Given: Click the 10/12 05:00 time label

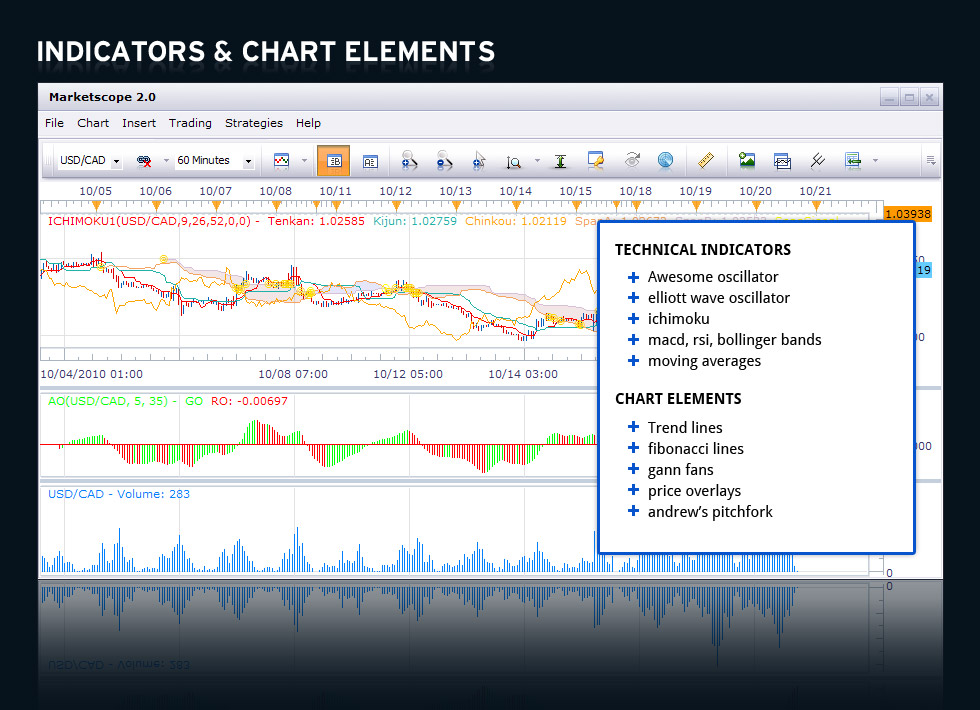Looking at the screenshot, I should (x=408, y=374).
